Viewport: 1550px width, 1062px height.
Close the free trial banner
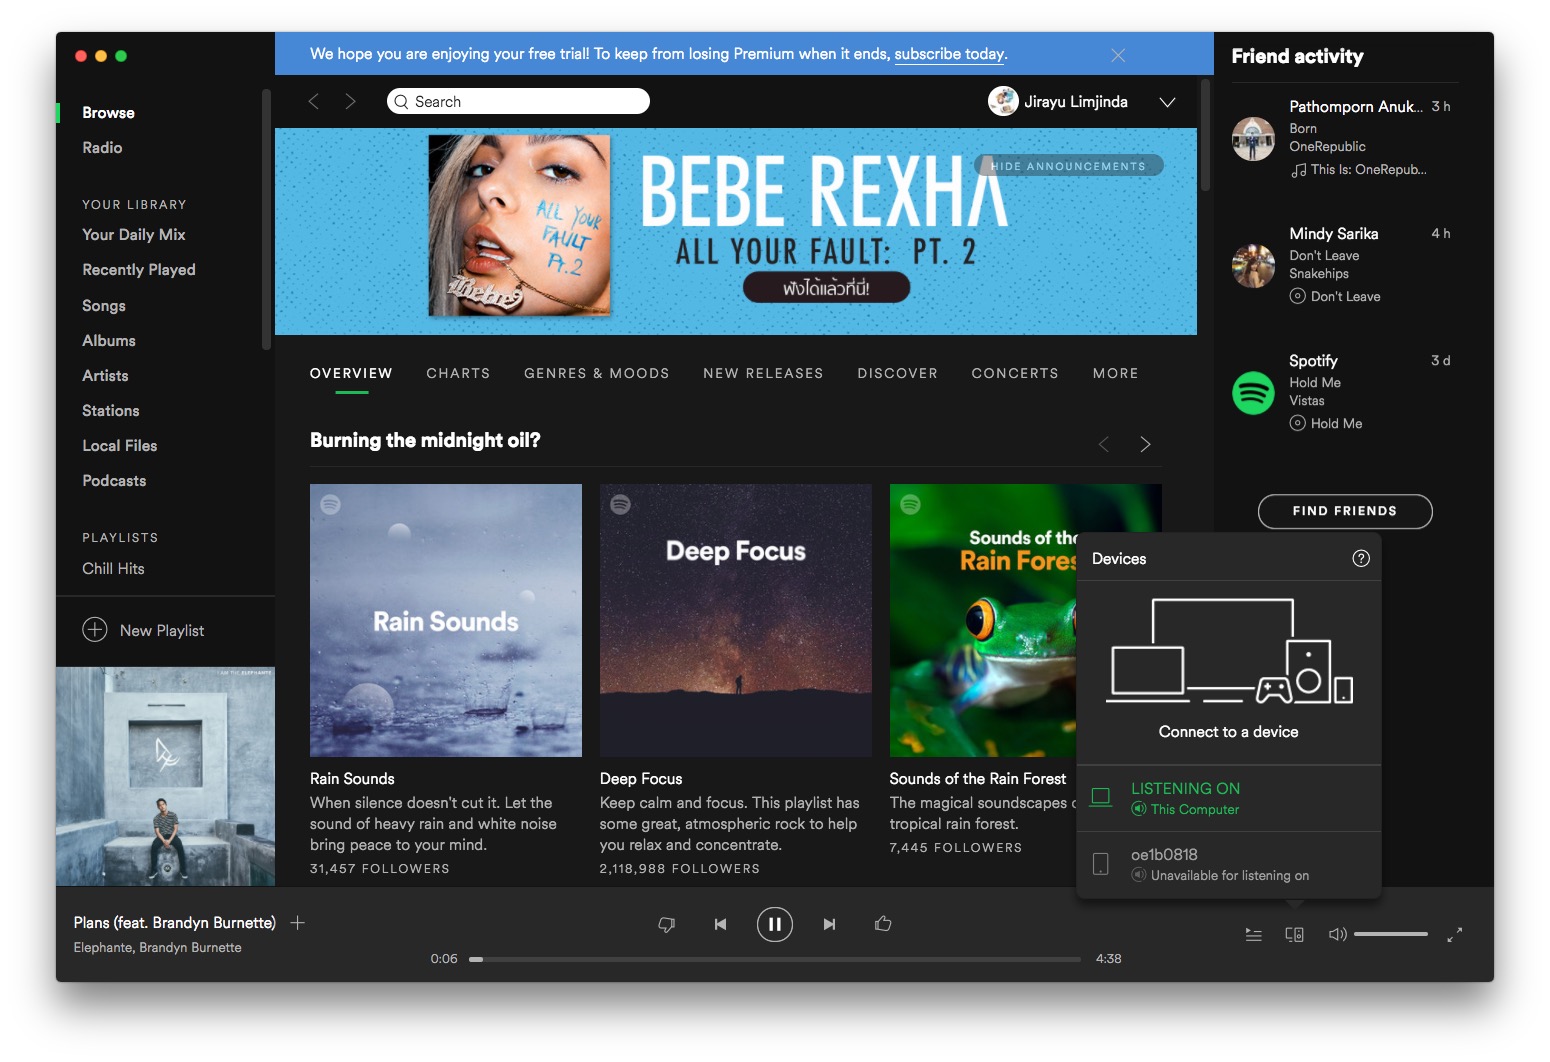(1118, 55)
